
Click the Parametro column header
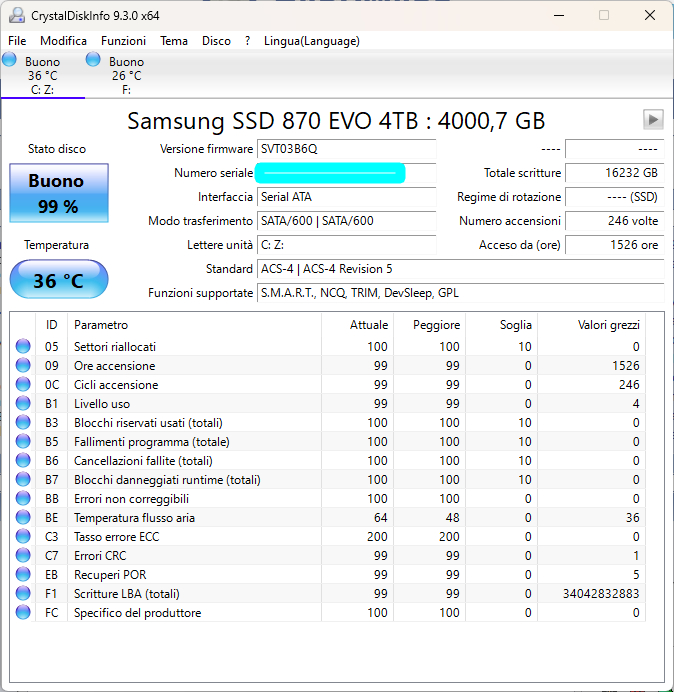point(195,325)
